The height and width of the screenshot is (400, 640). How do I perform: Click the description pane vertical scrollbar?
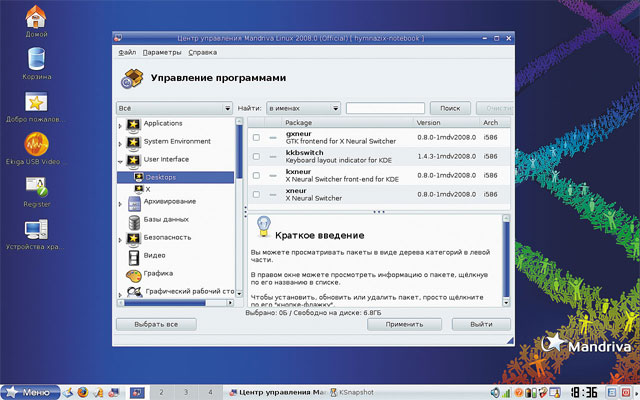pyautogui.click(x=506, y=260)
